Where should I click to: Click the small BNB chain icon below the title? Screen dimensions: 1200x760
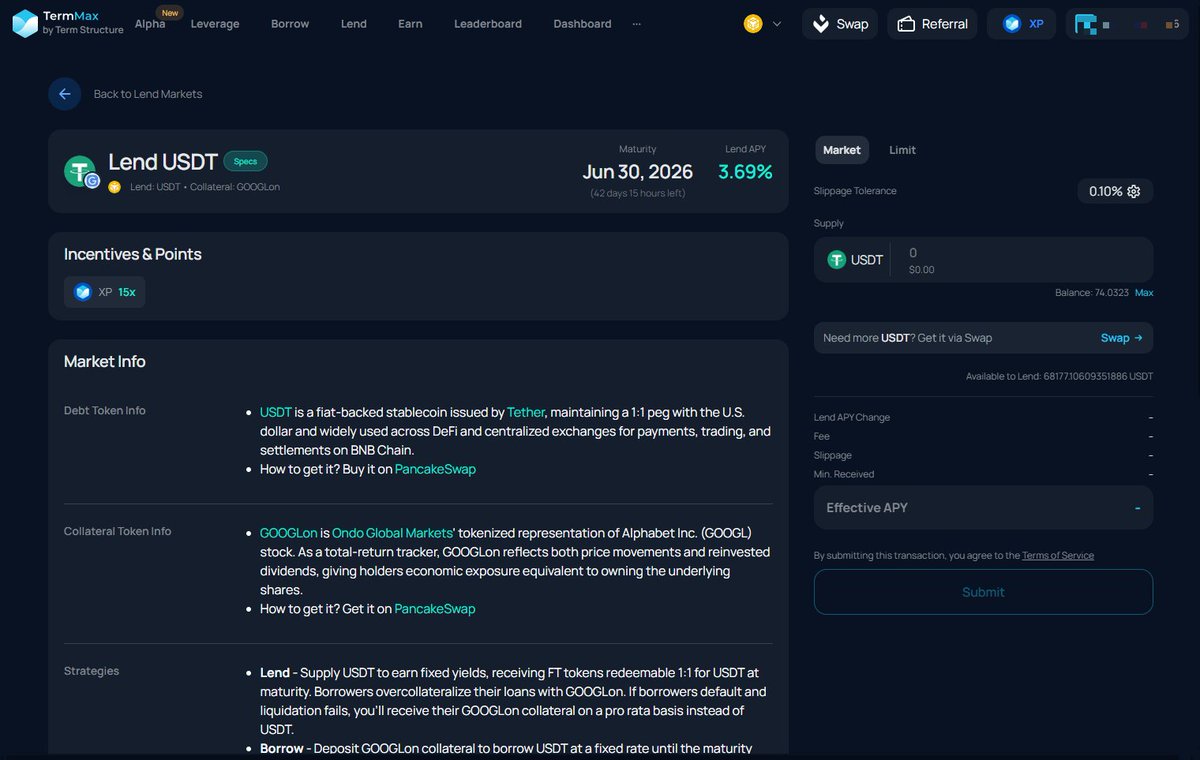pos(115,187)
